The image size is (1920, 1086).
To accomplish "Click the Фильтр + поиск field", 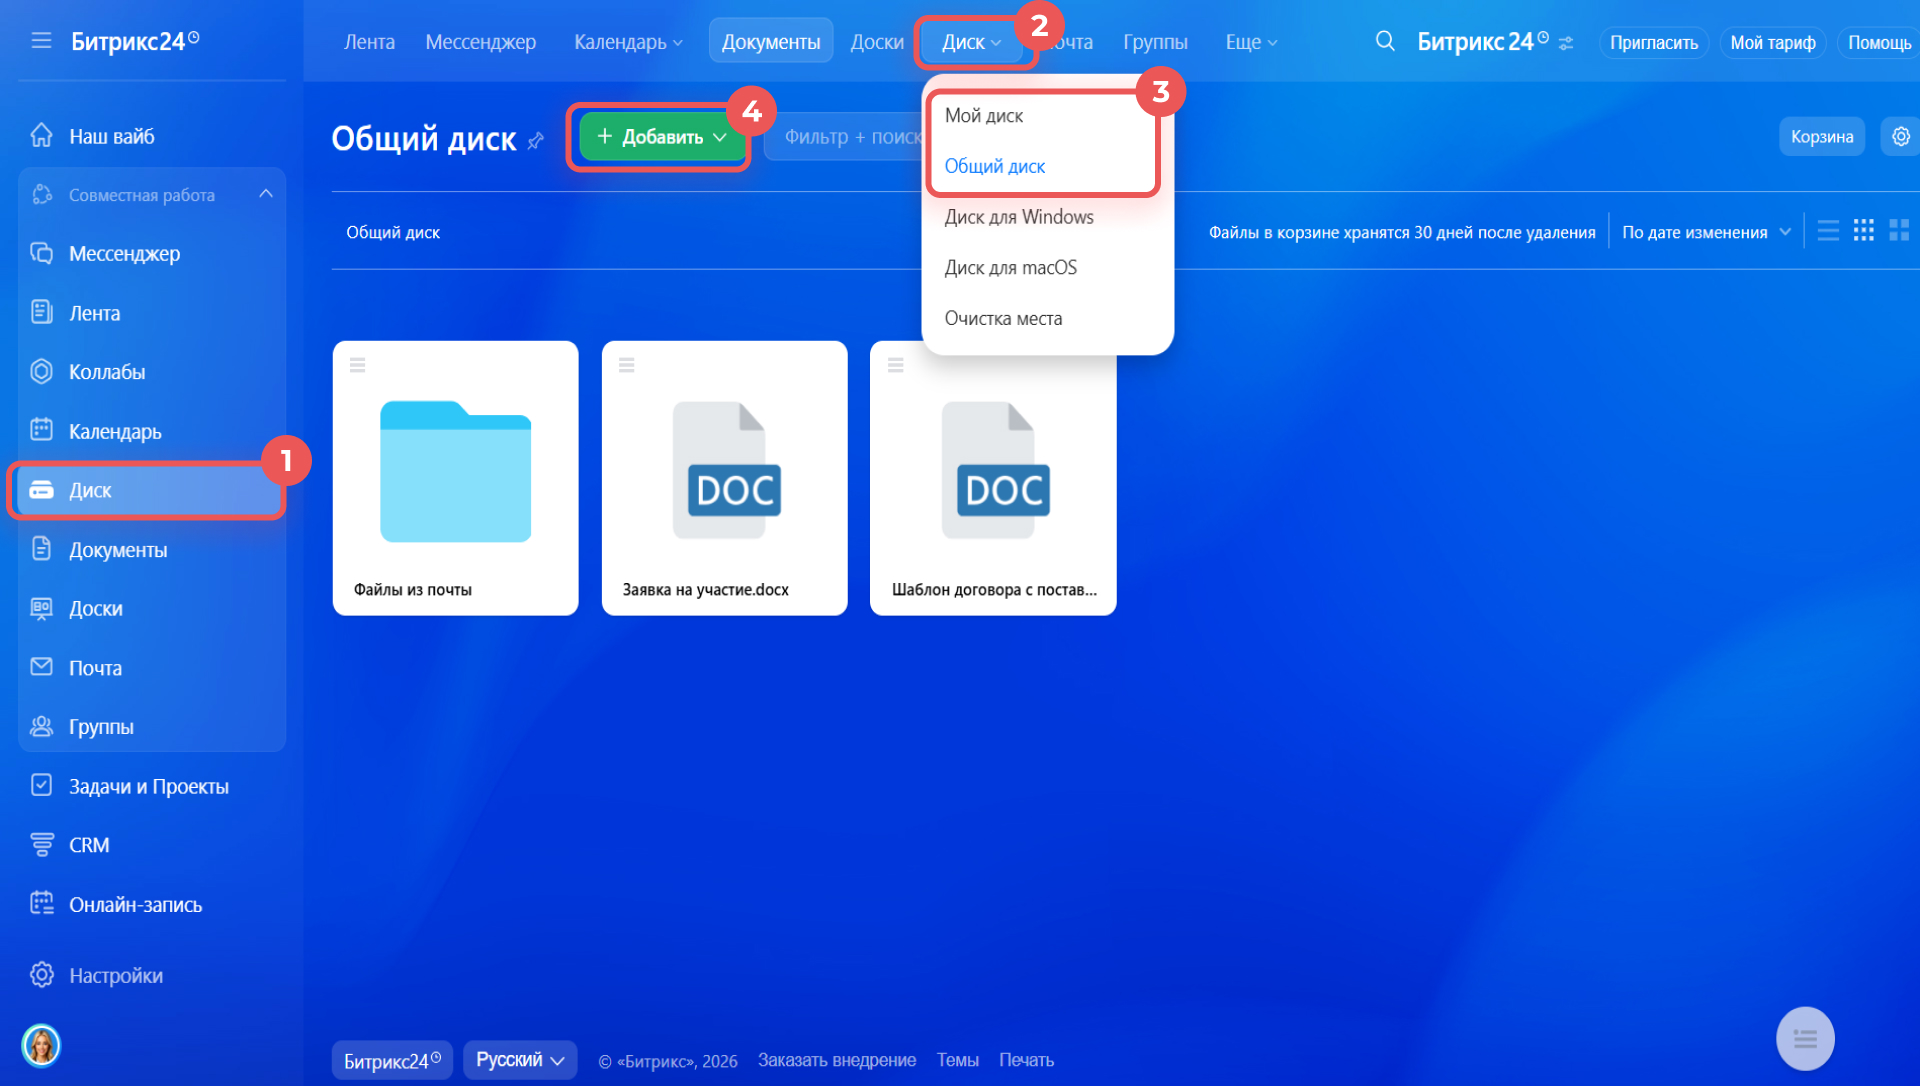I will (x=850, y=137).
